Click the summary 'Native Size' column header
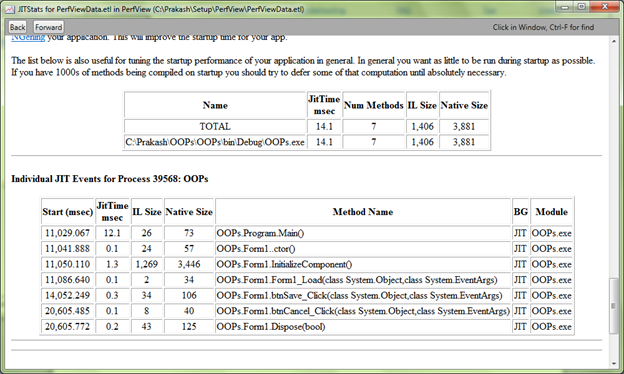 click(464, 105)
